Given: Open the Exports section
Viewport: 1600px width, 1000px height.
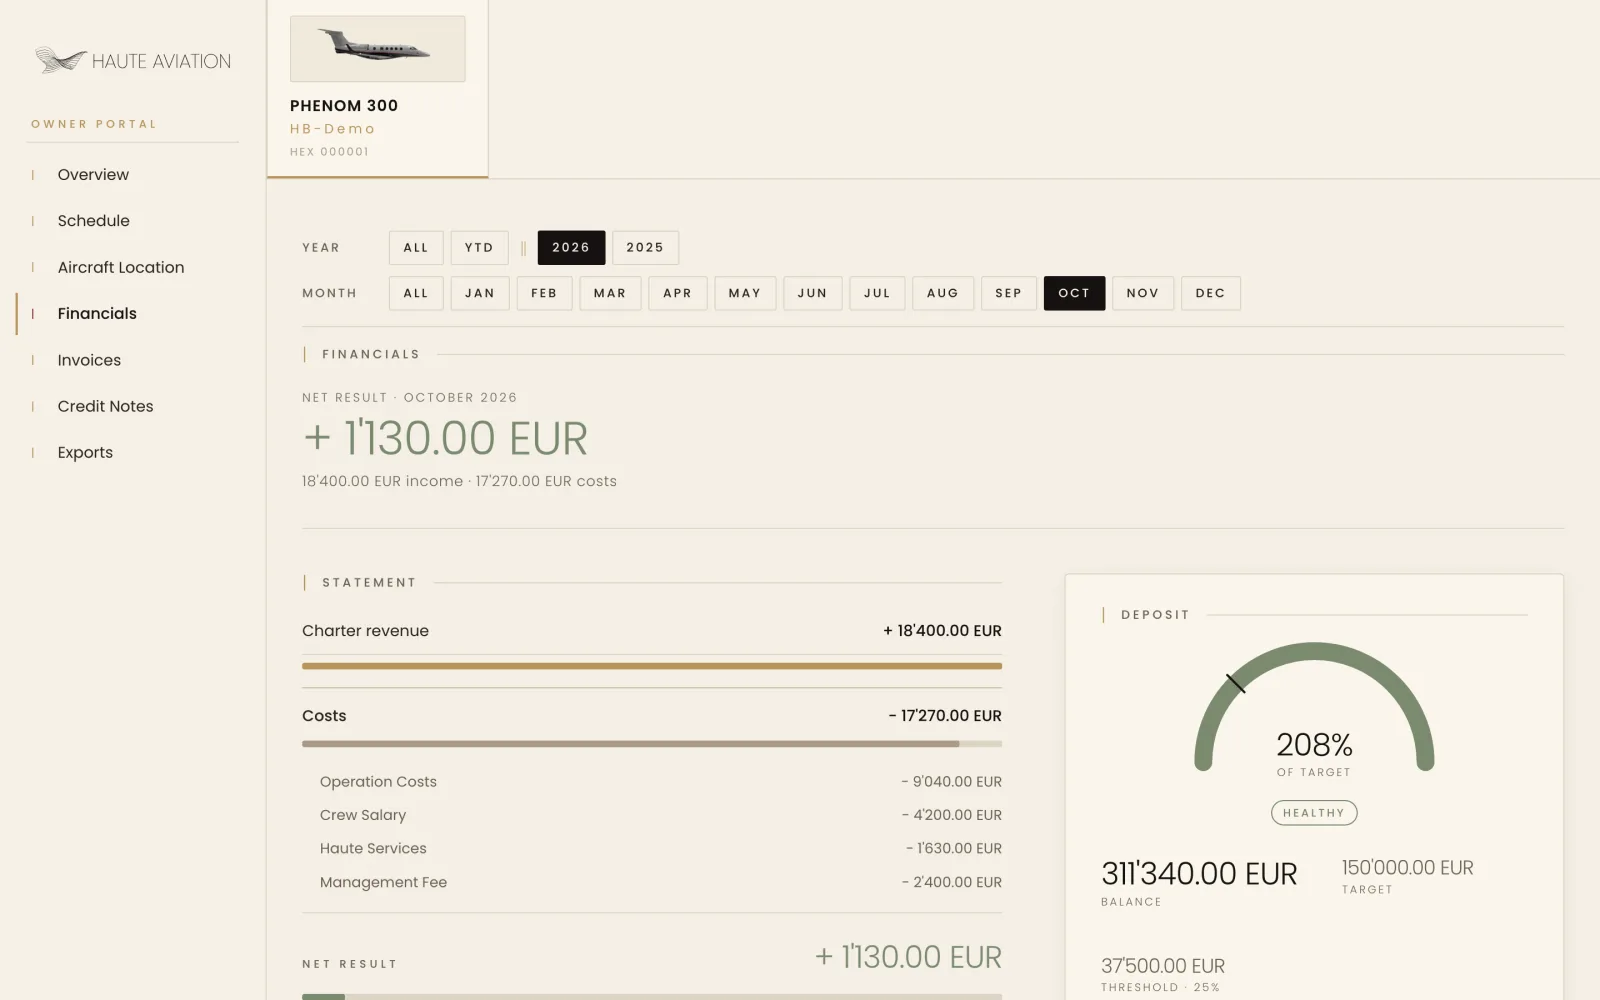Looking at the screenshot, I should pos(85,452).
